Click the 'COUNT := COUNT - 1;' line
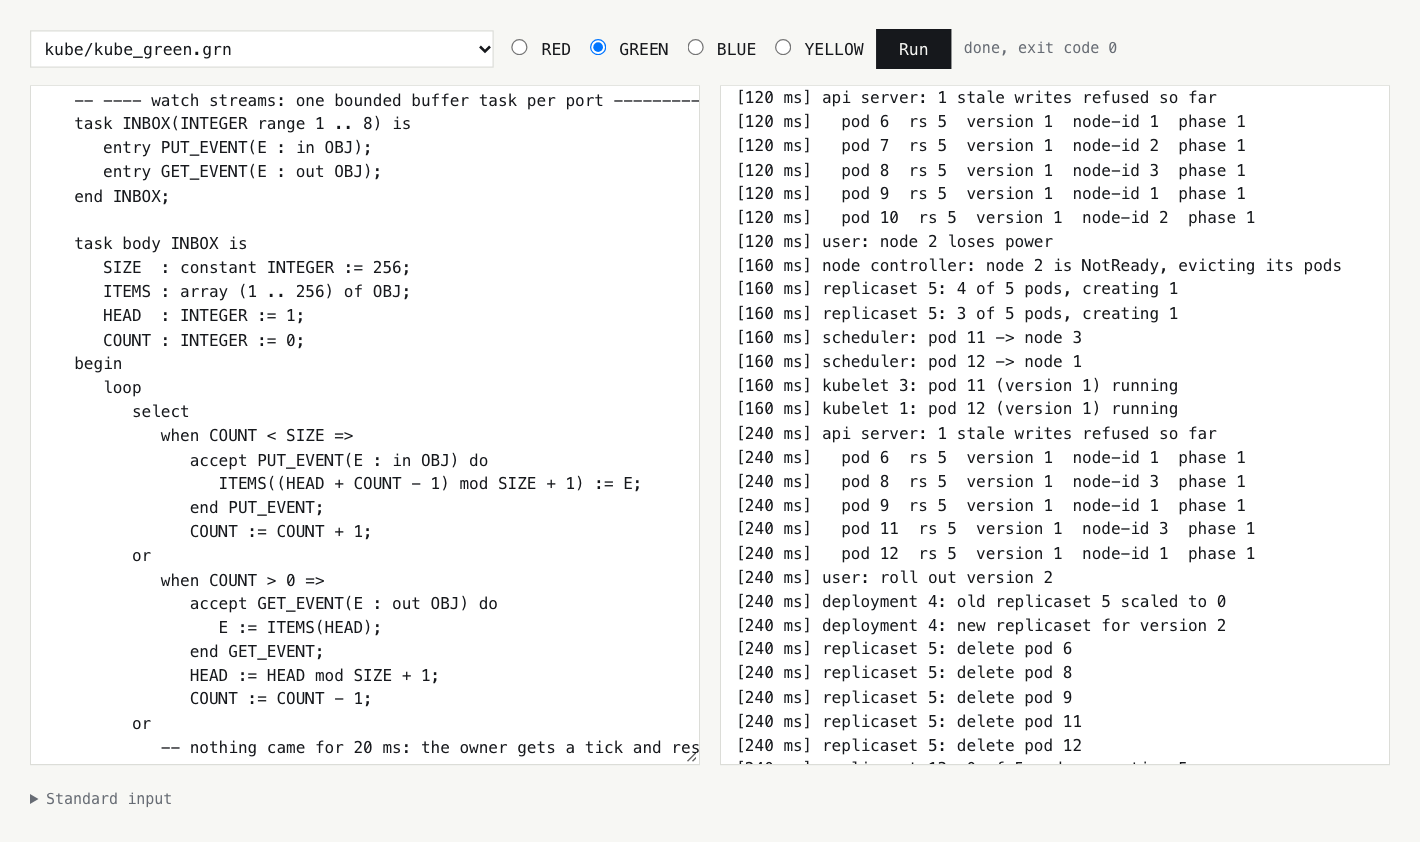This screenshot has width=1420, height=842. point(281,699)
